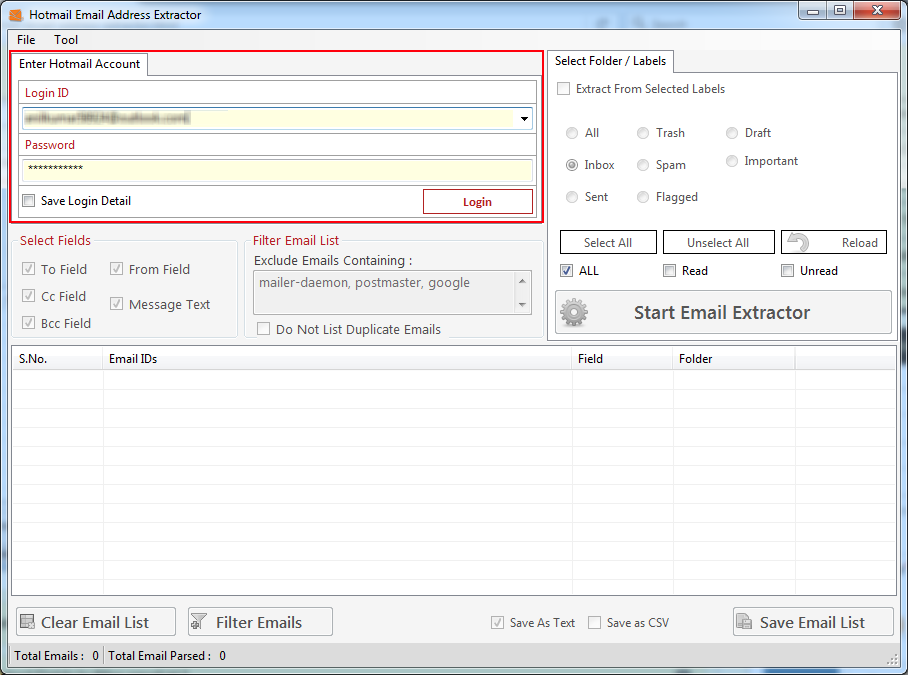Click the S.No. column header

click(x=57, y=359)
